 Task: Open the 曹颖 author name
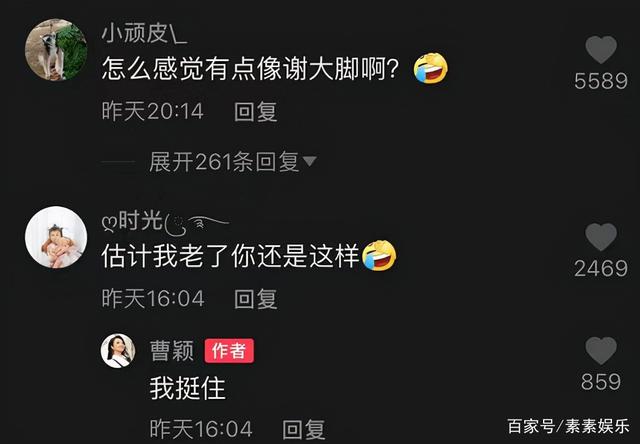172,351
